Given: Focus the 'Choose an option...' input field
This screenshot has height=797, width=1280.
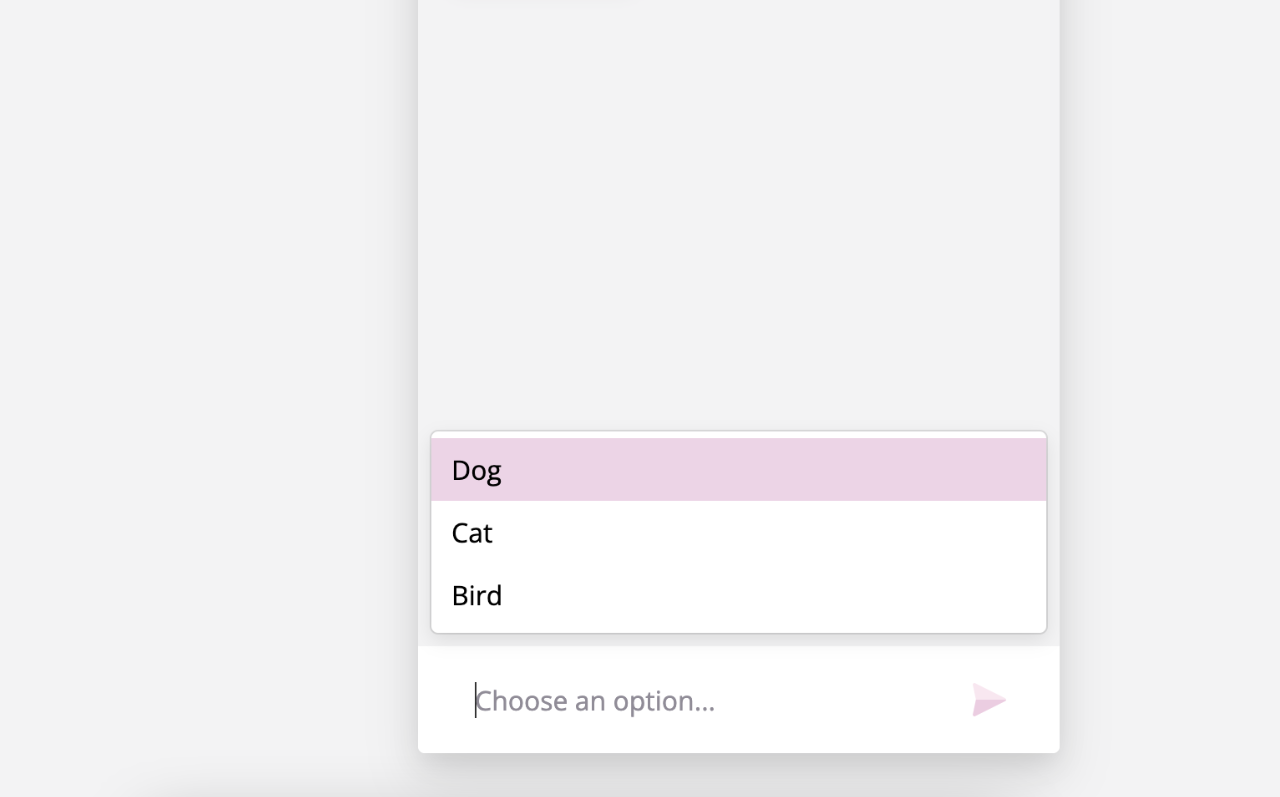Looking at the screenshot, I should tap(710, 700).
